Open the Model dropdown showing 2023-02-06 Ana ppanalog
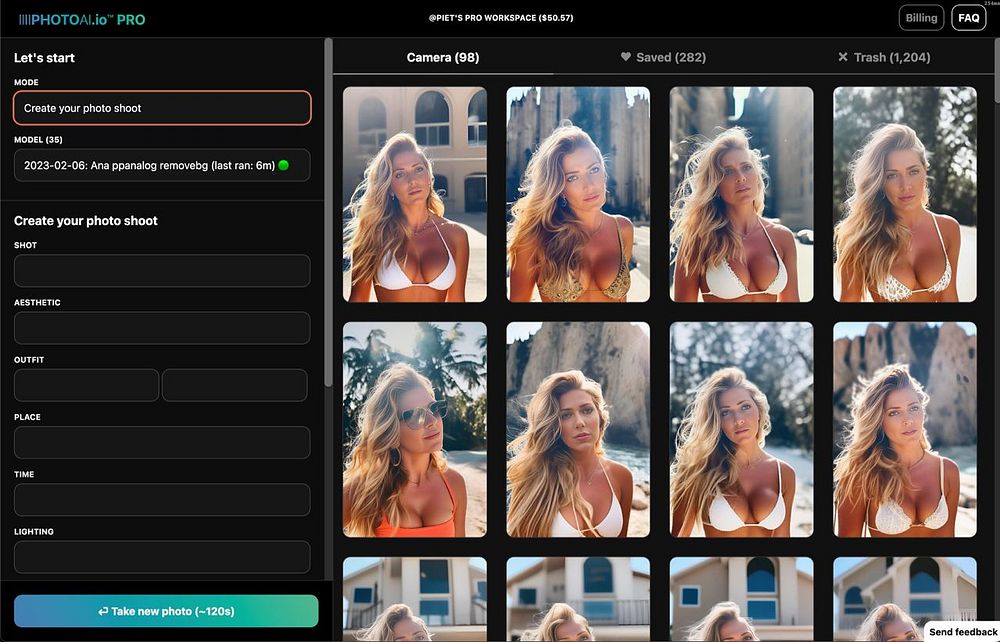This screenshot has width=1000, height=642. [162, 165]
